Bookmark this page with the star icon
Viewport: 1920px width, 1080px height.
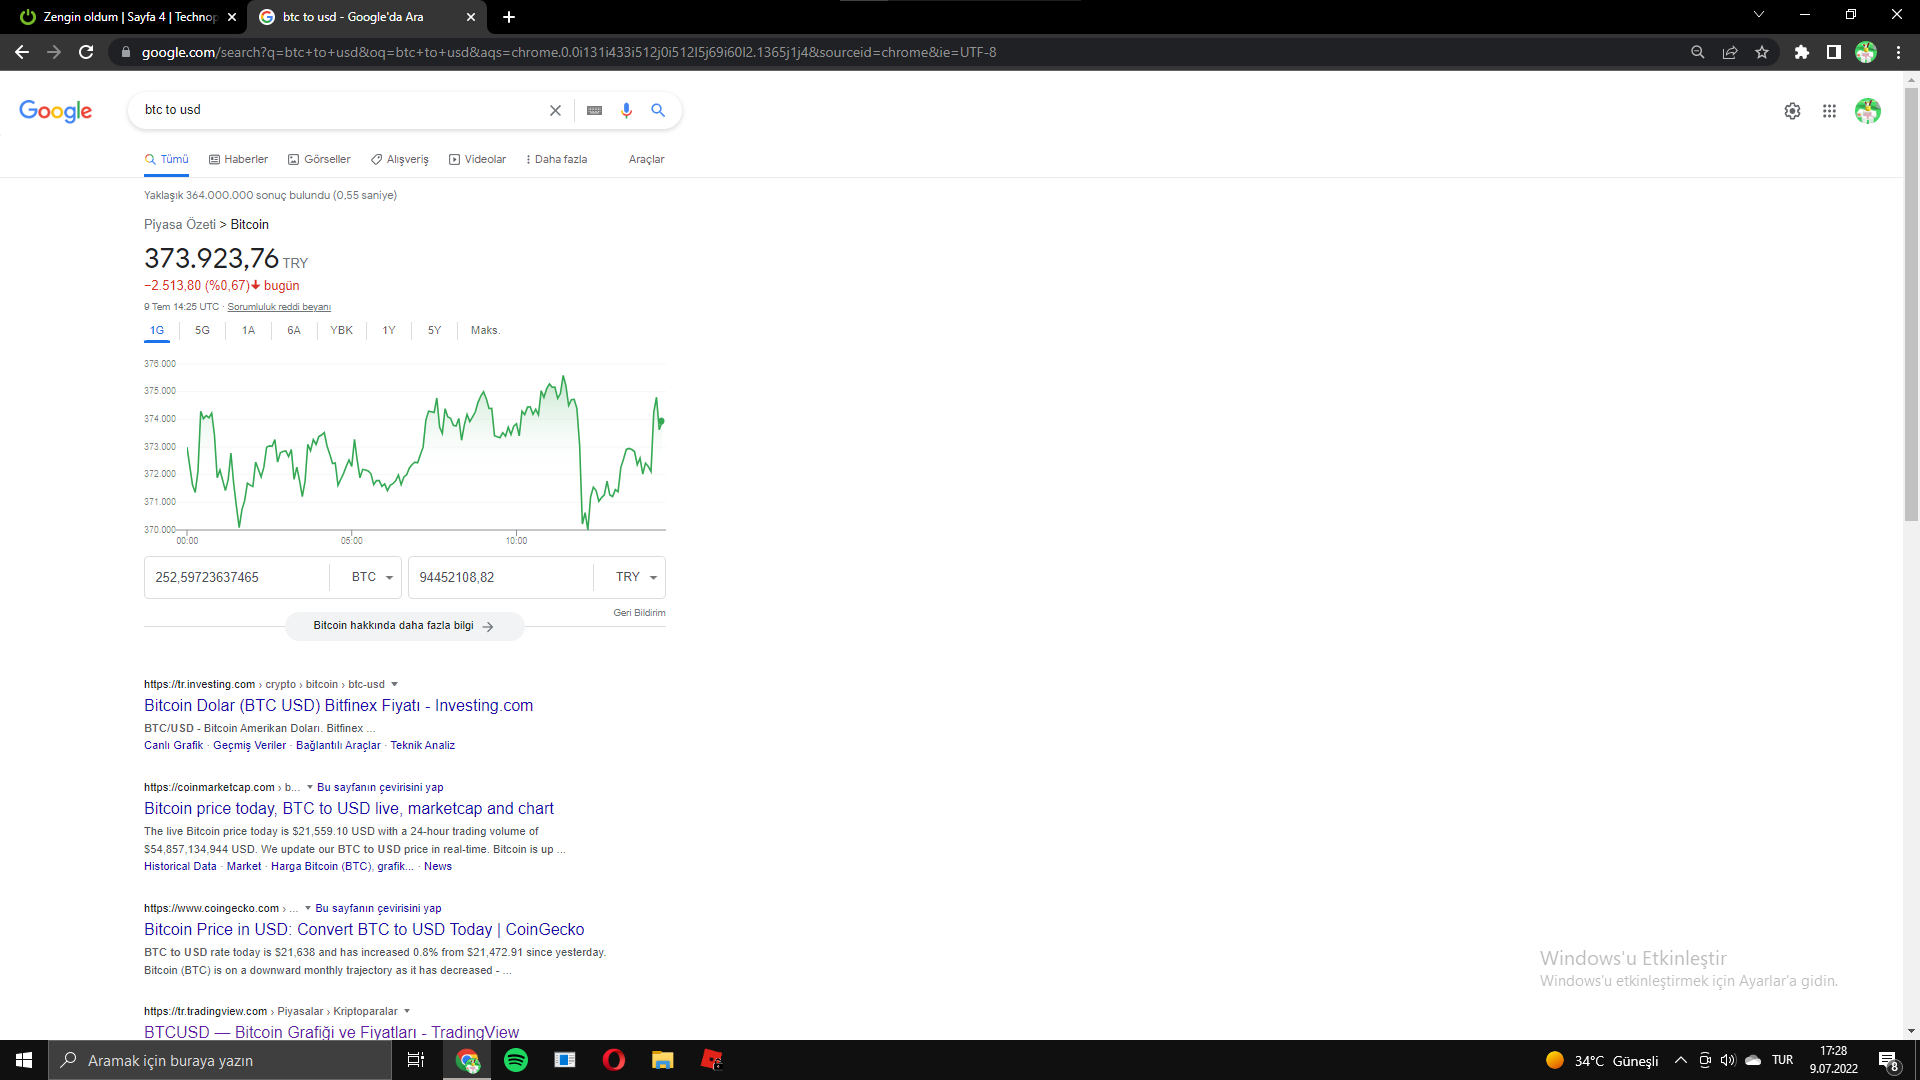(1762, 52)
